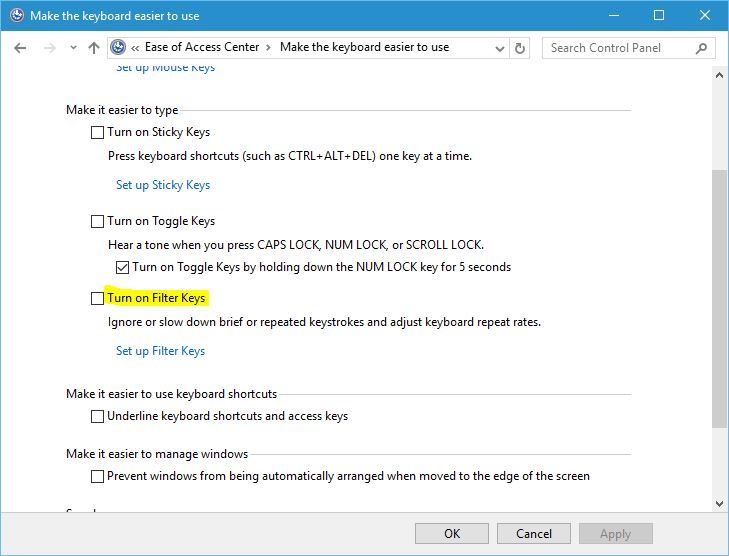Click the Cancel button
This screenshot has height=556, width=729.
coord(533,533)
